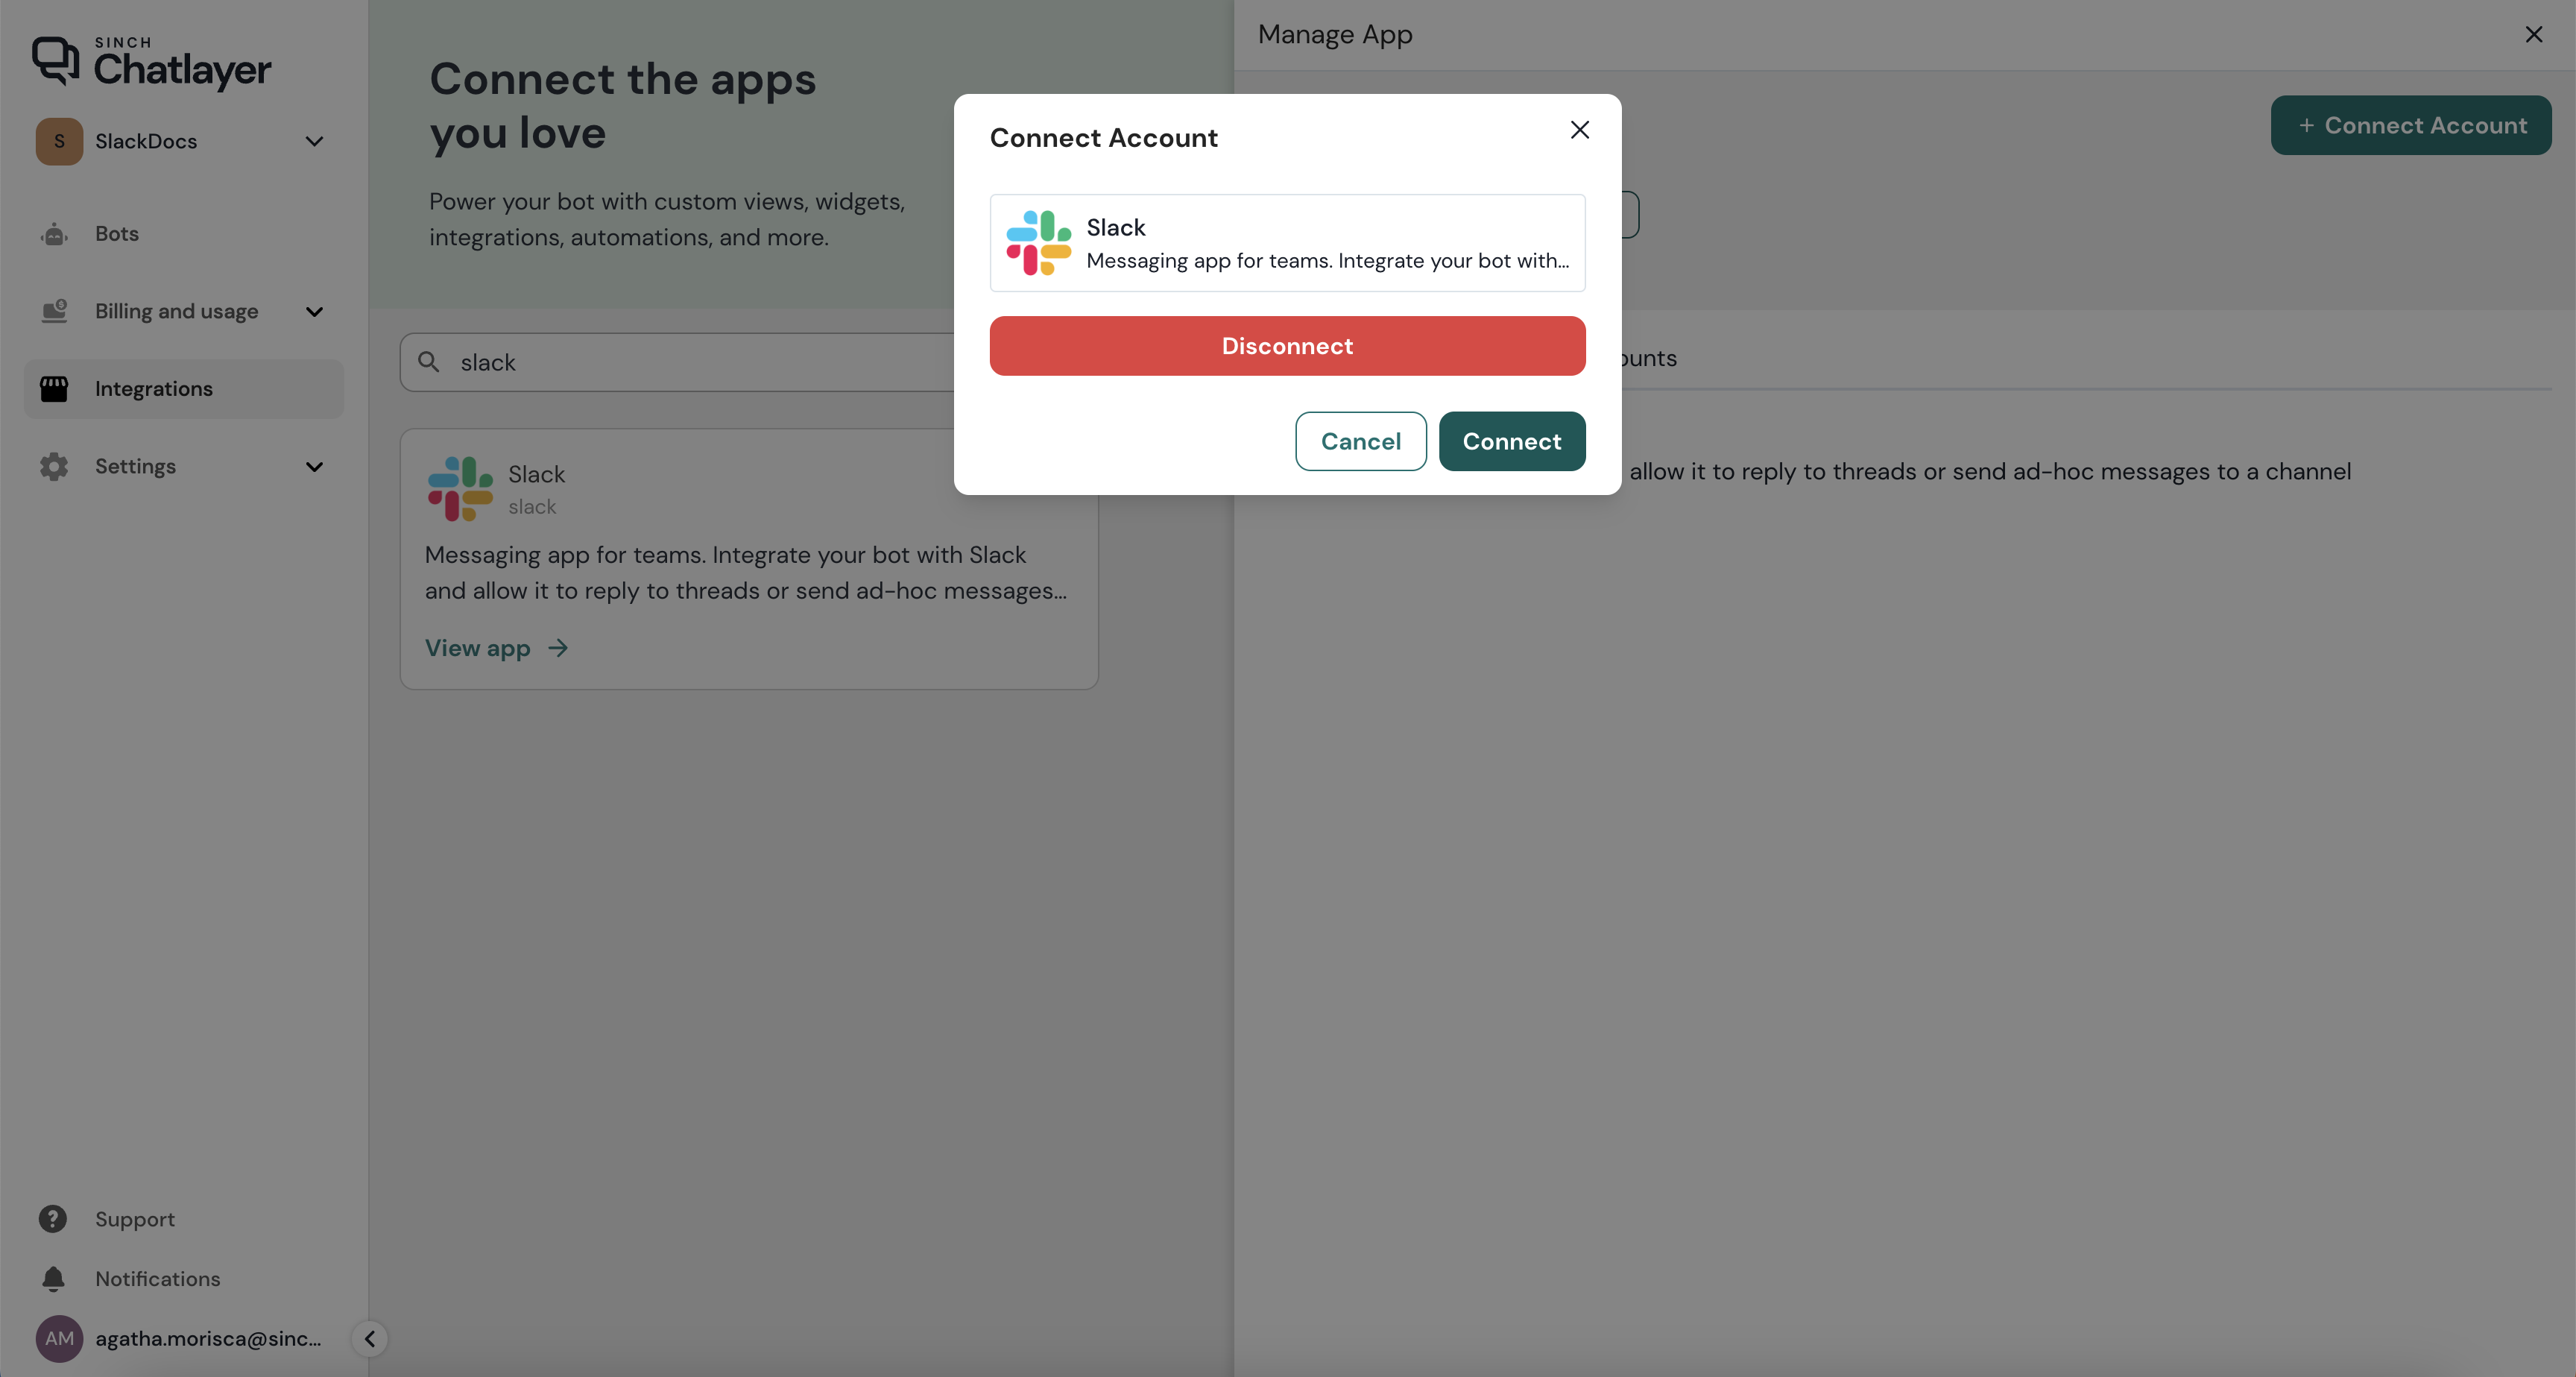Expand the Billing and usage chevron
Screen dimensions: 2576x1377
(314, 311)
